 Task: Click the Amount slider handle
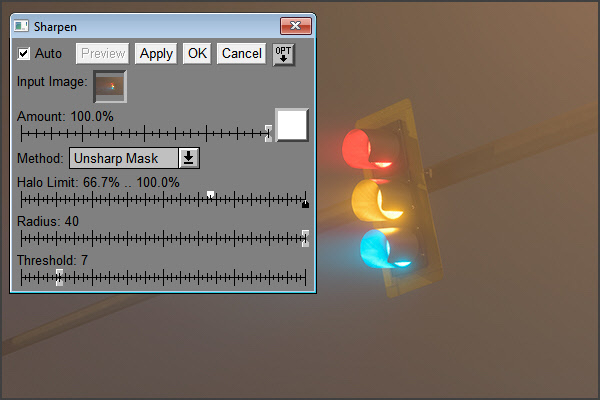[269, 133]
